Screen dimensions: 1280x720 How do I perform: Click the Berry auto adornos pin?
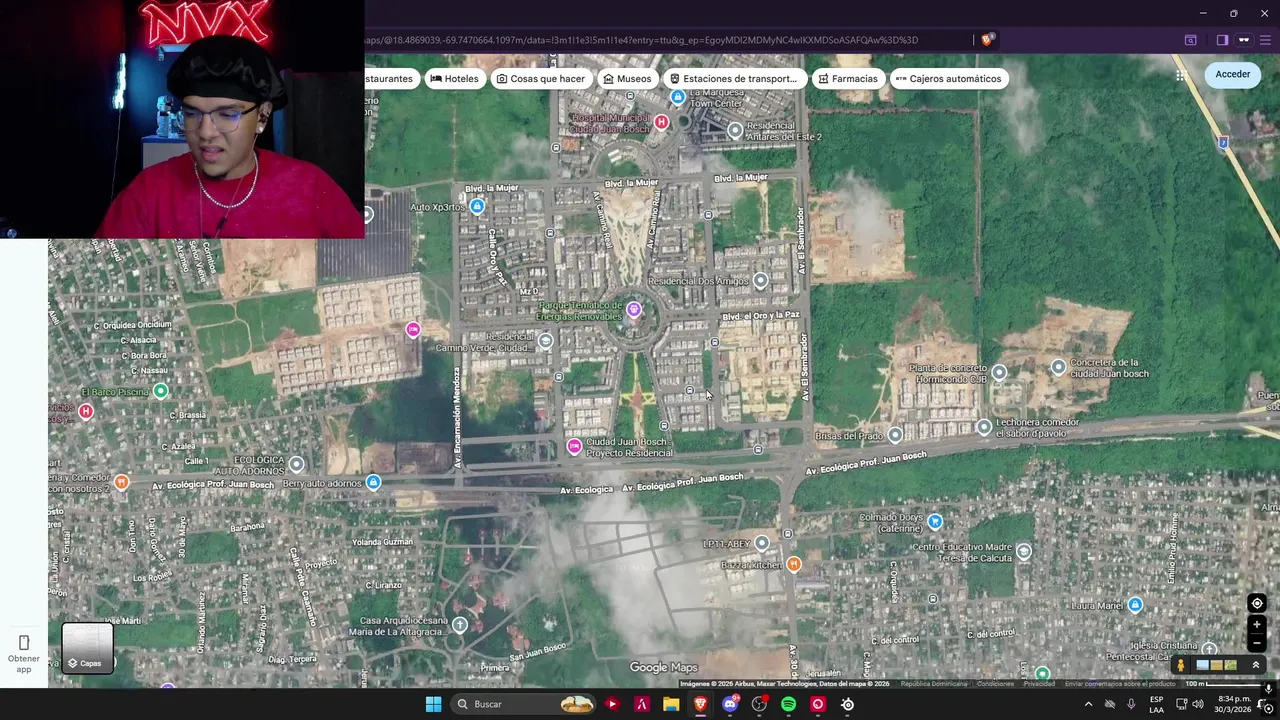[x=373, y=483]
